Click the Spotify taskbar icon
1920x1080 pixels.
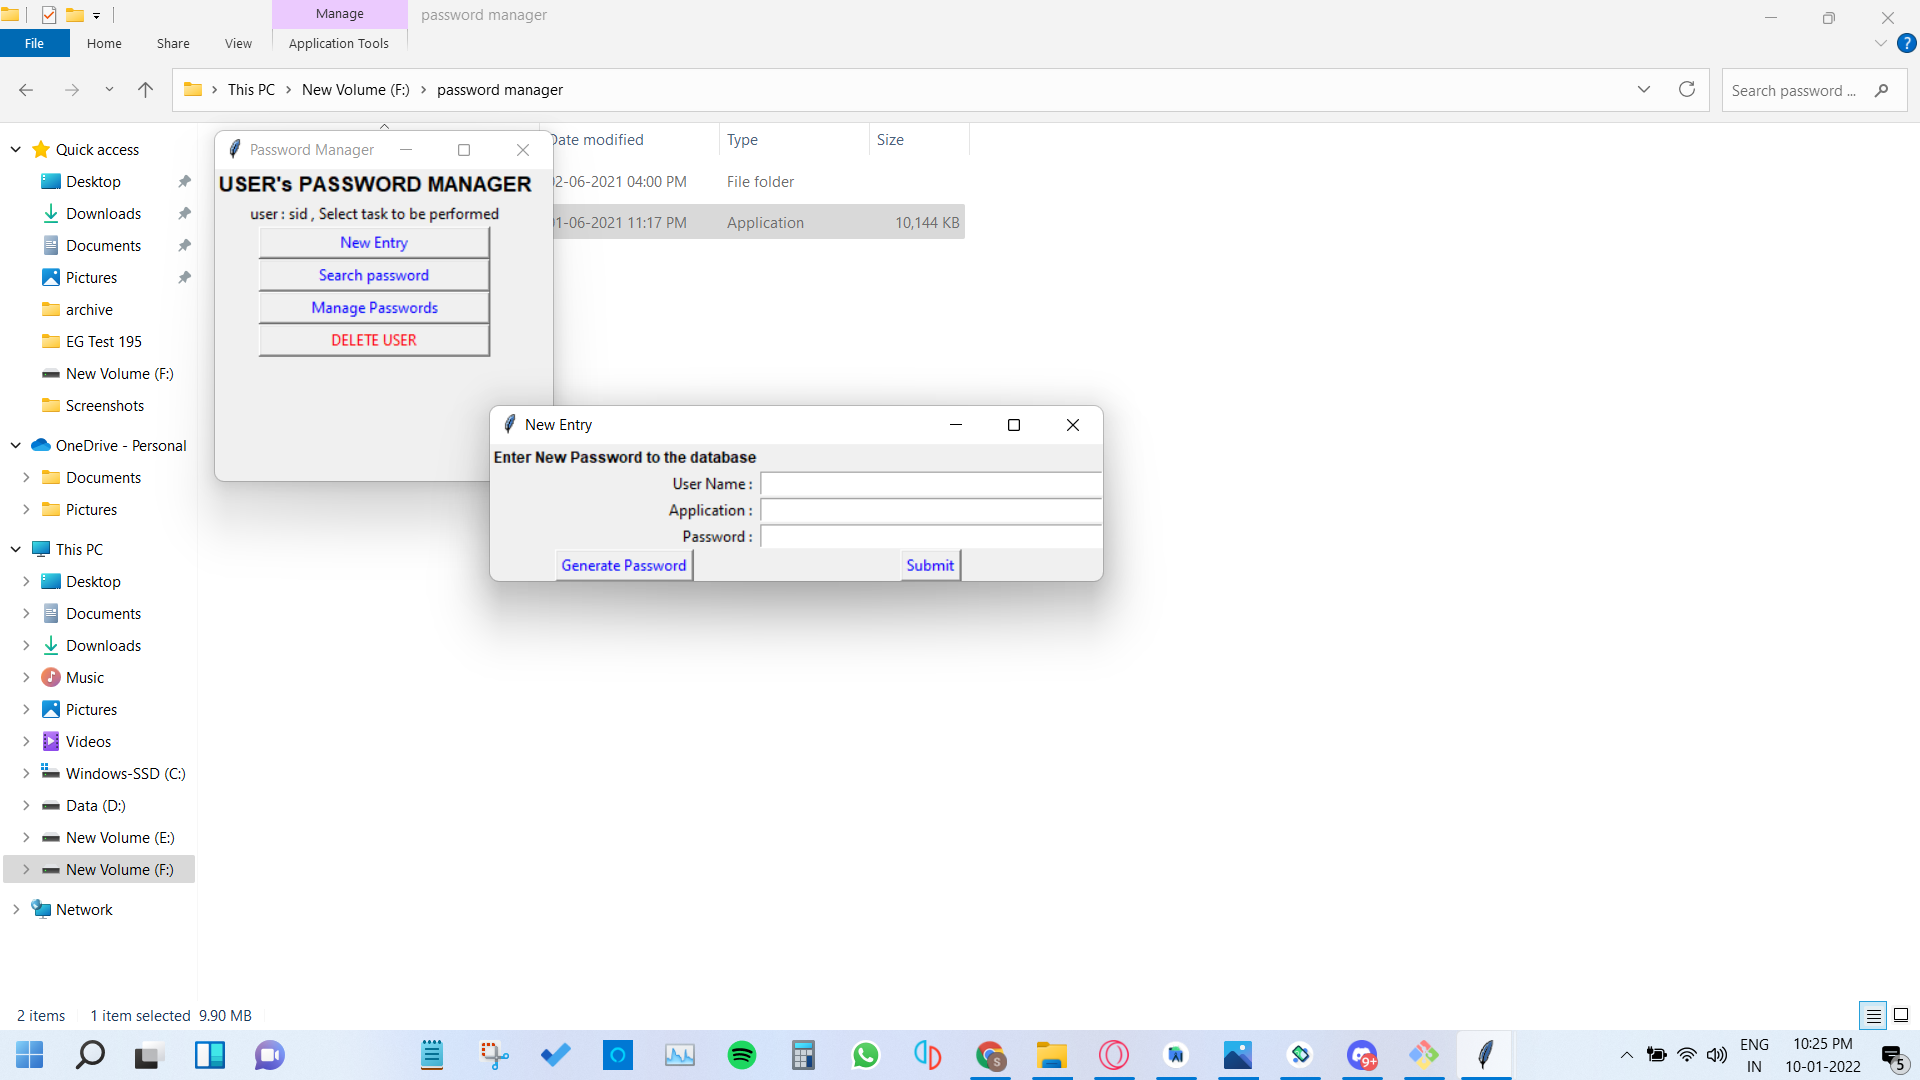pos(741,1055)
